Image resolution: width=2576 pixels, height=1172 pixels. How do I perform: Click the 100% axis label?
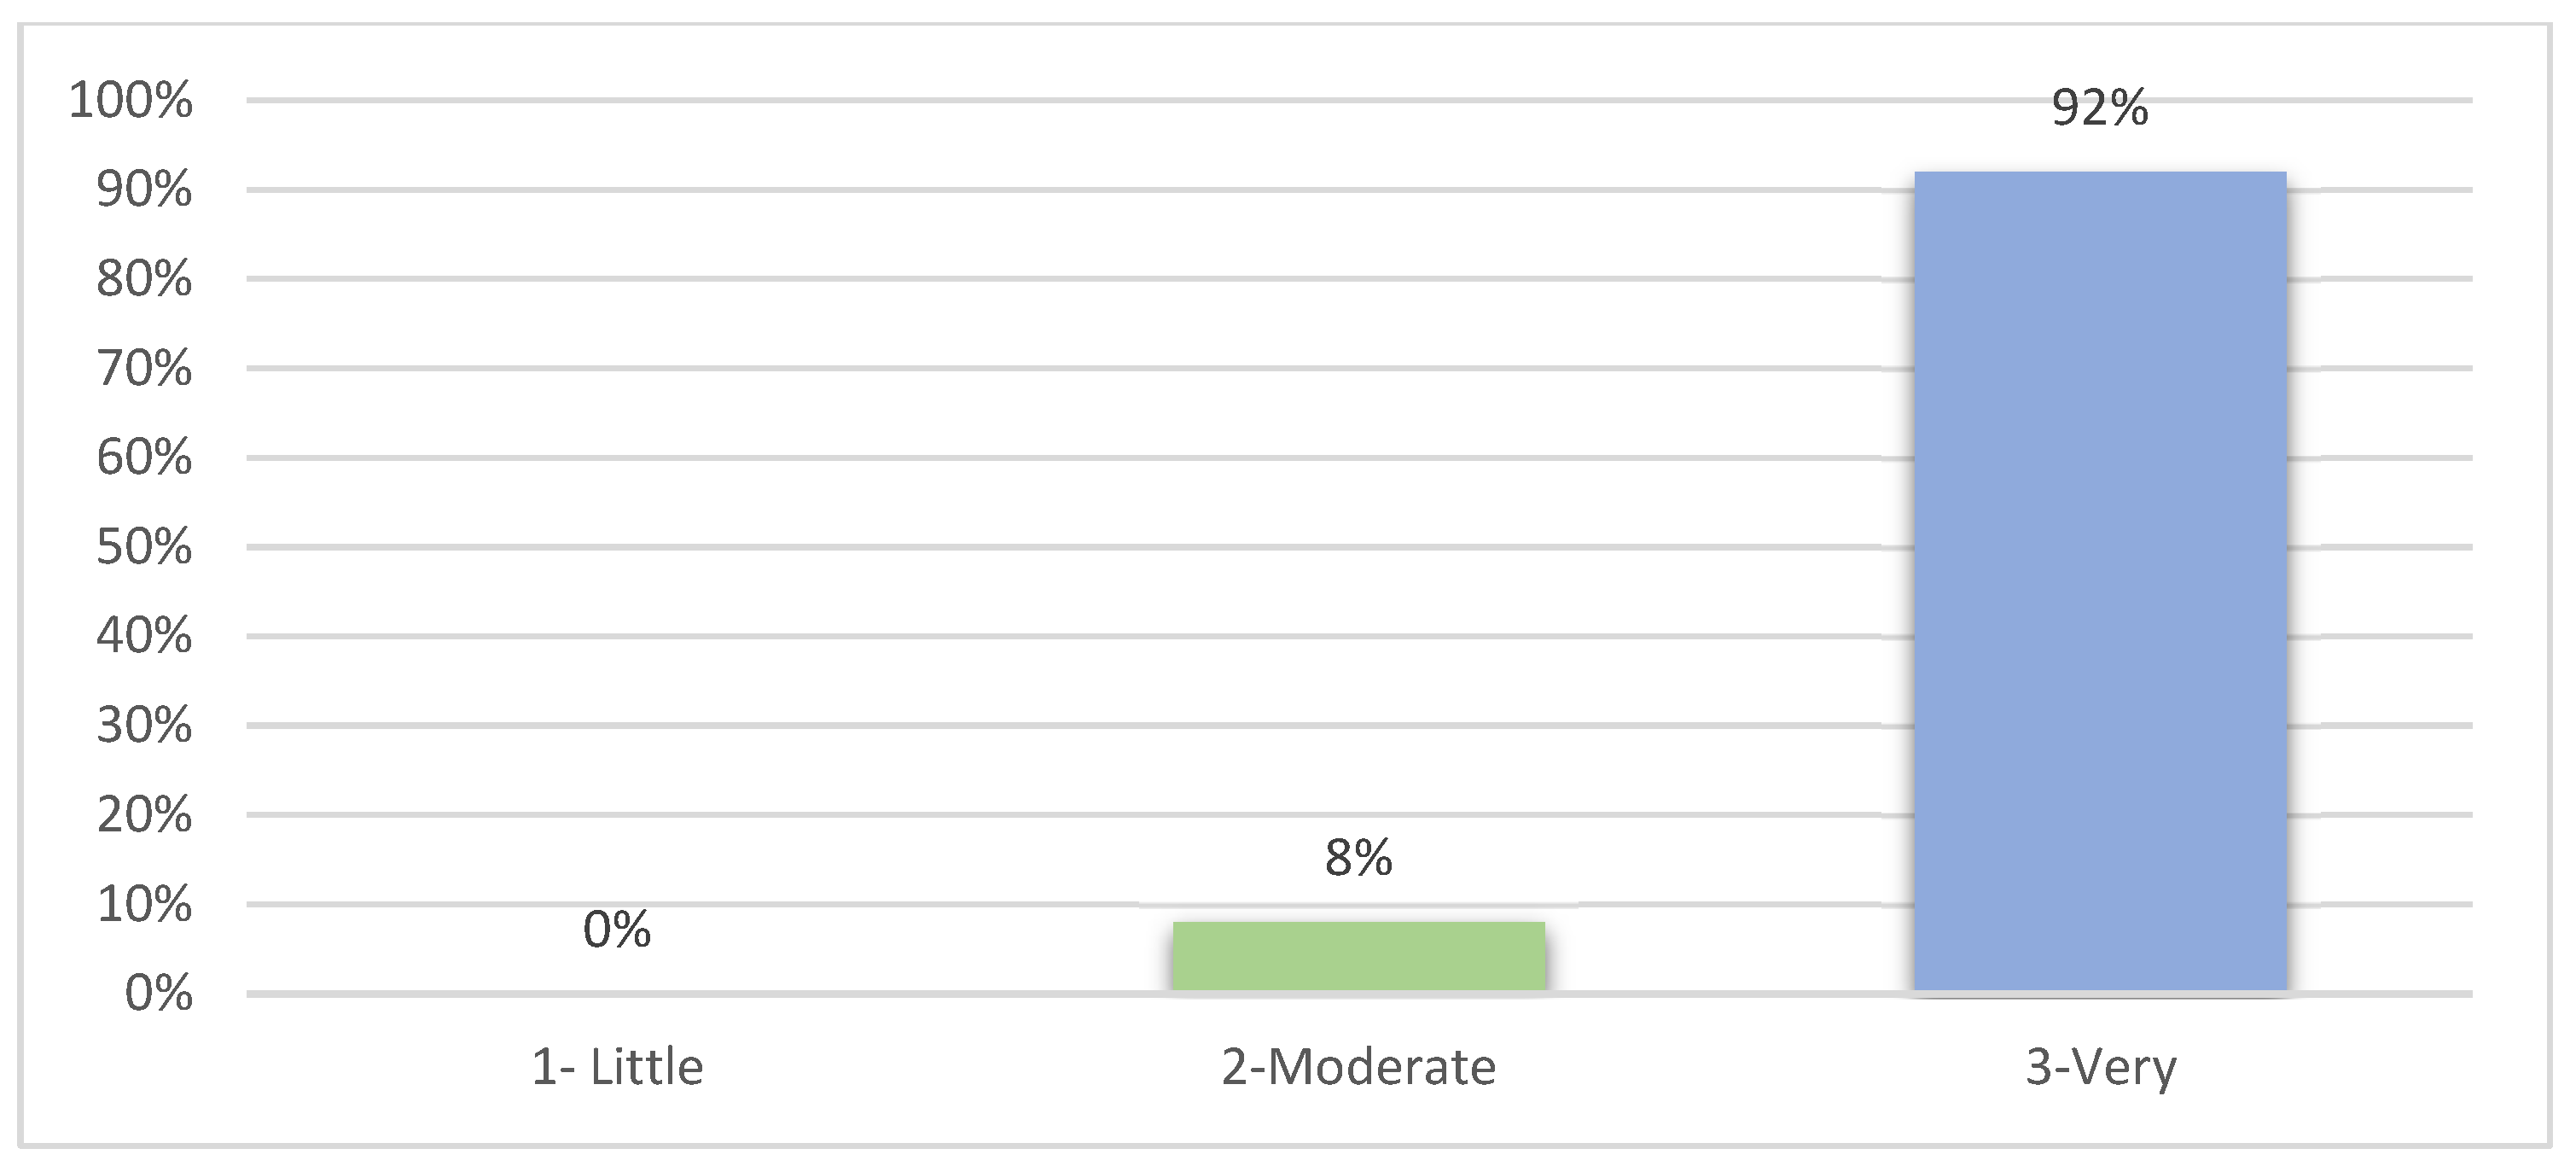[x=130, y=100]
